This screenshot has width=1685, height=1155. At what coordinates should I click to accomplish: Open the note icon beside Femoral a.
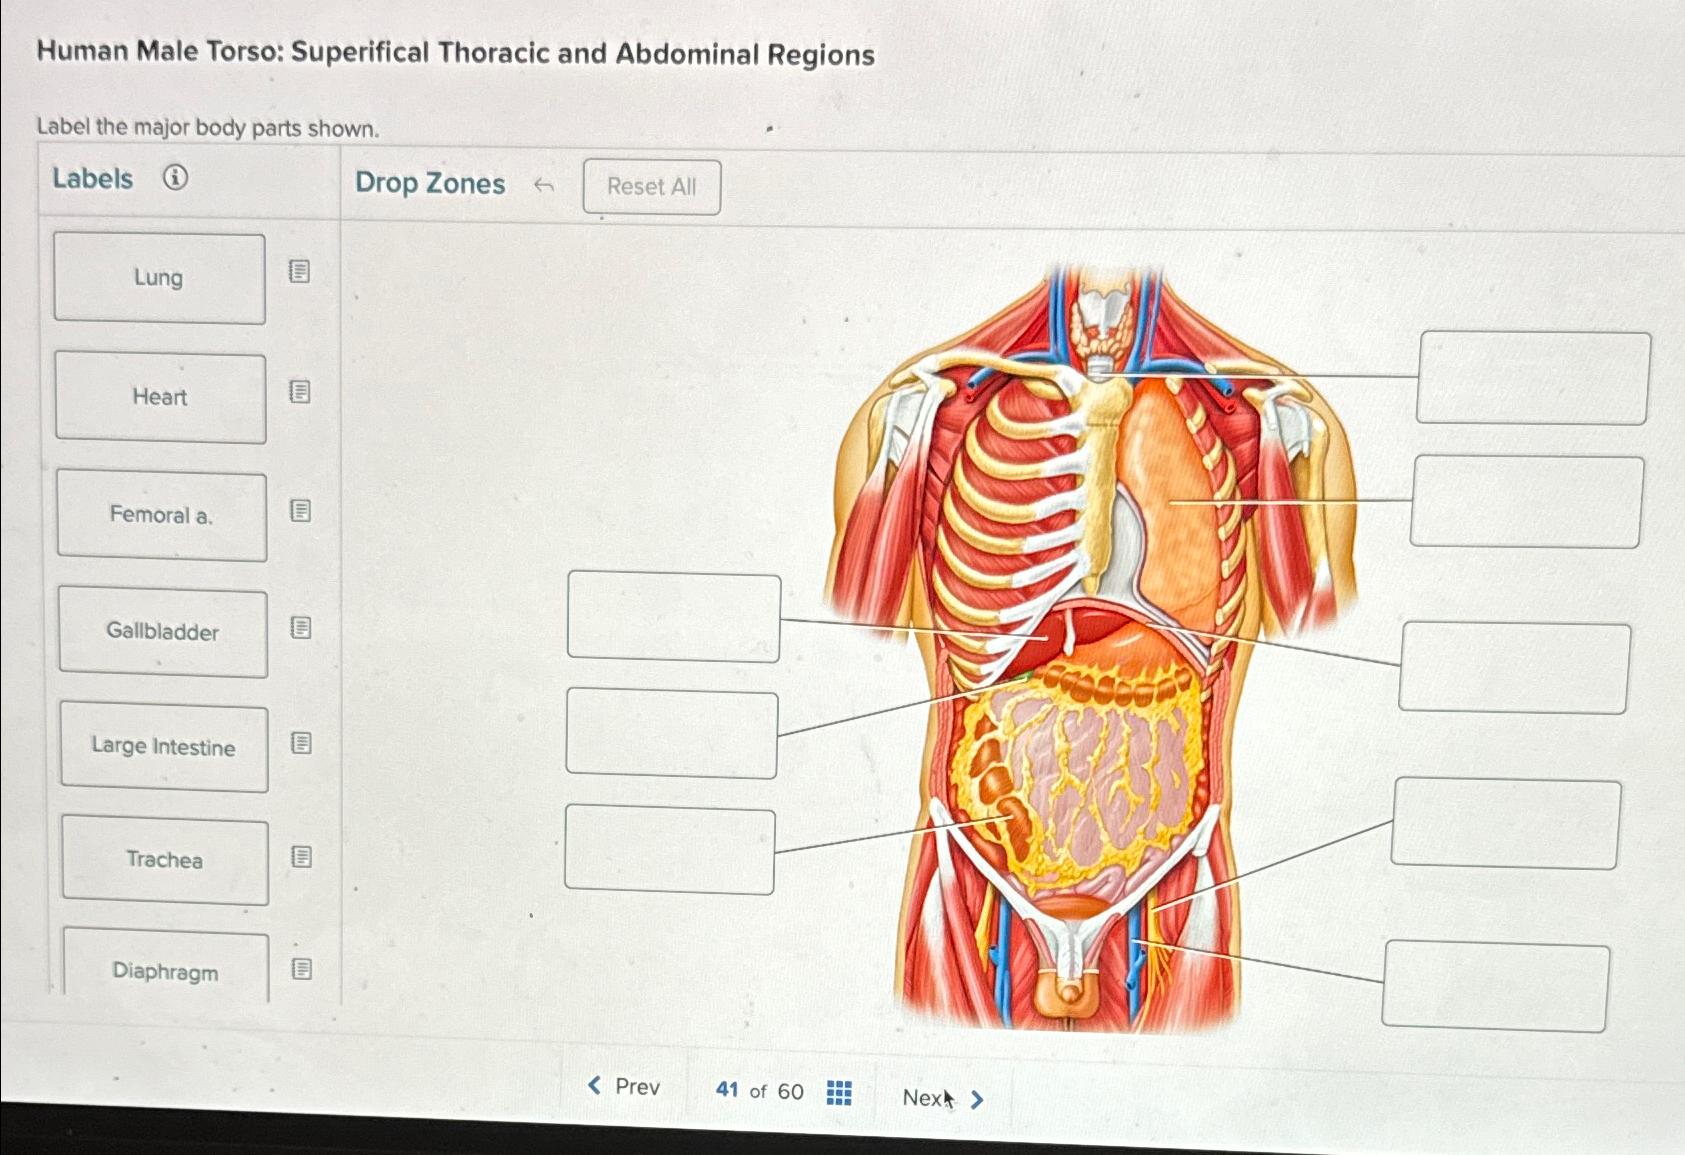(300, 511)
